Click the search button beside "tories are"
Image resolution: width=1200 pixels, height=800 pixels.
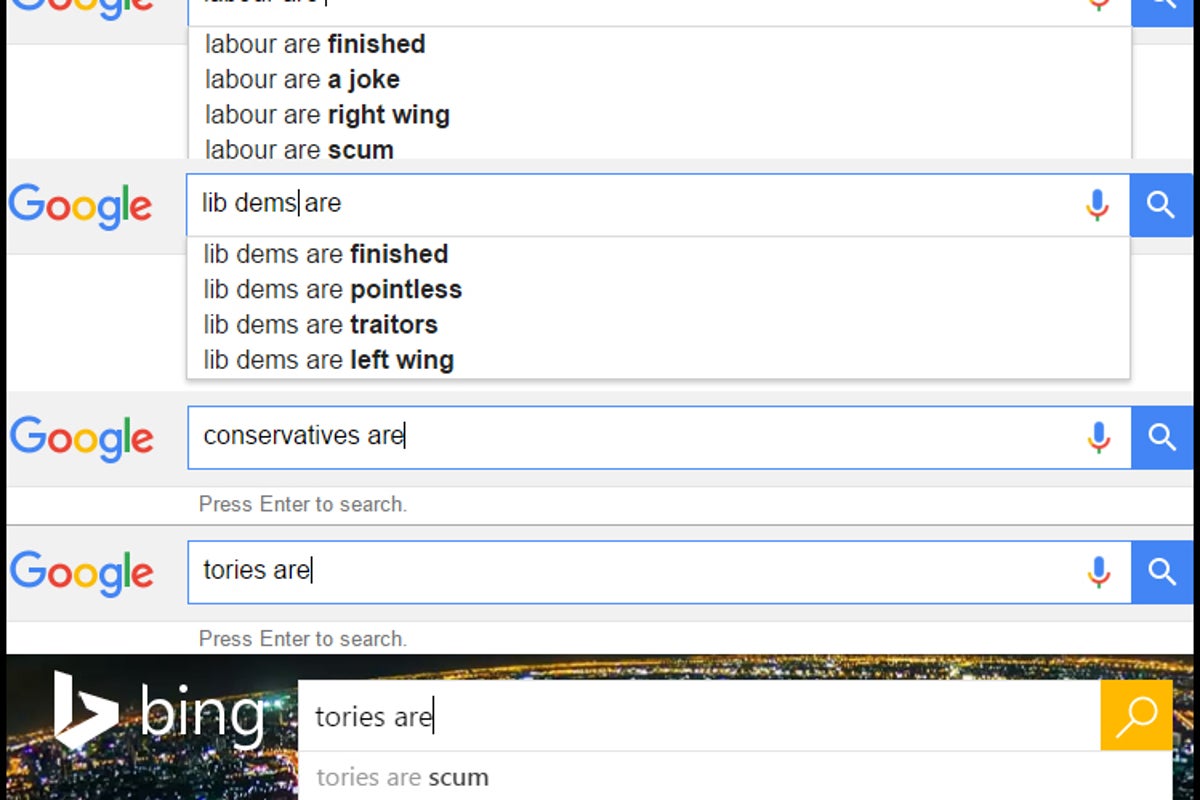[x=1161, y=572]
